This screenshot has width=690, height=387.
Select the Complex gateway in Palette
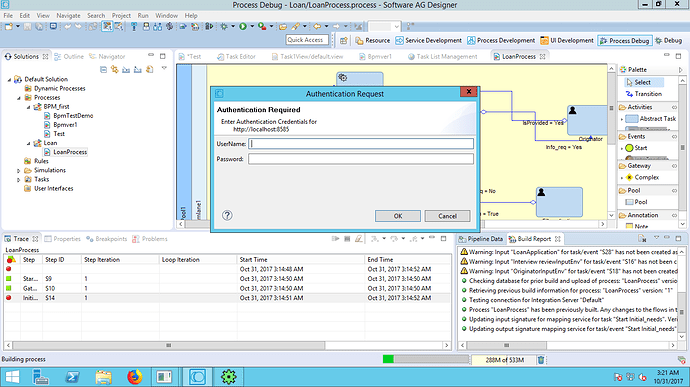coord(642,177)
